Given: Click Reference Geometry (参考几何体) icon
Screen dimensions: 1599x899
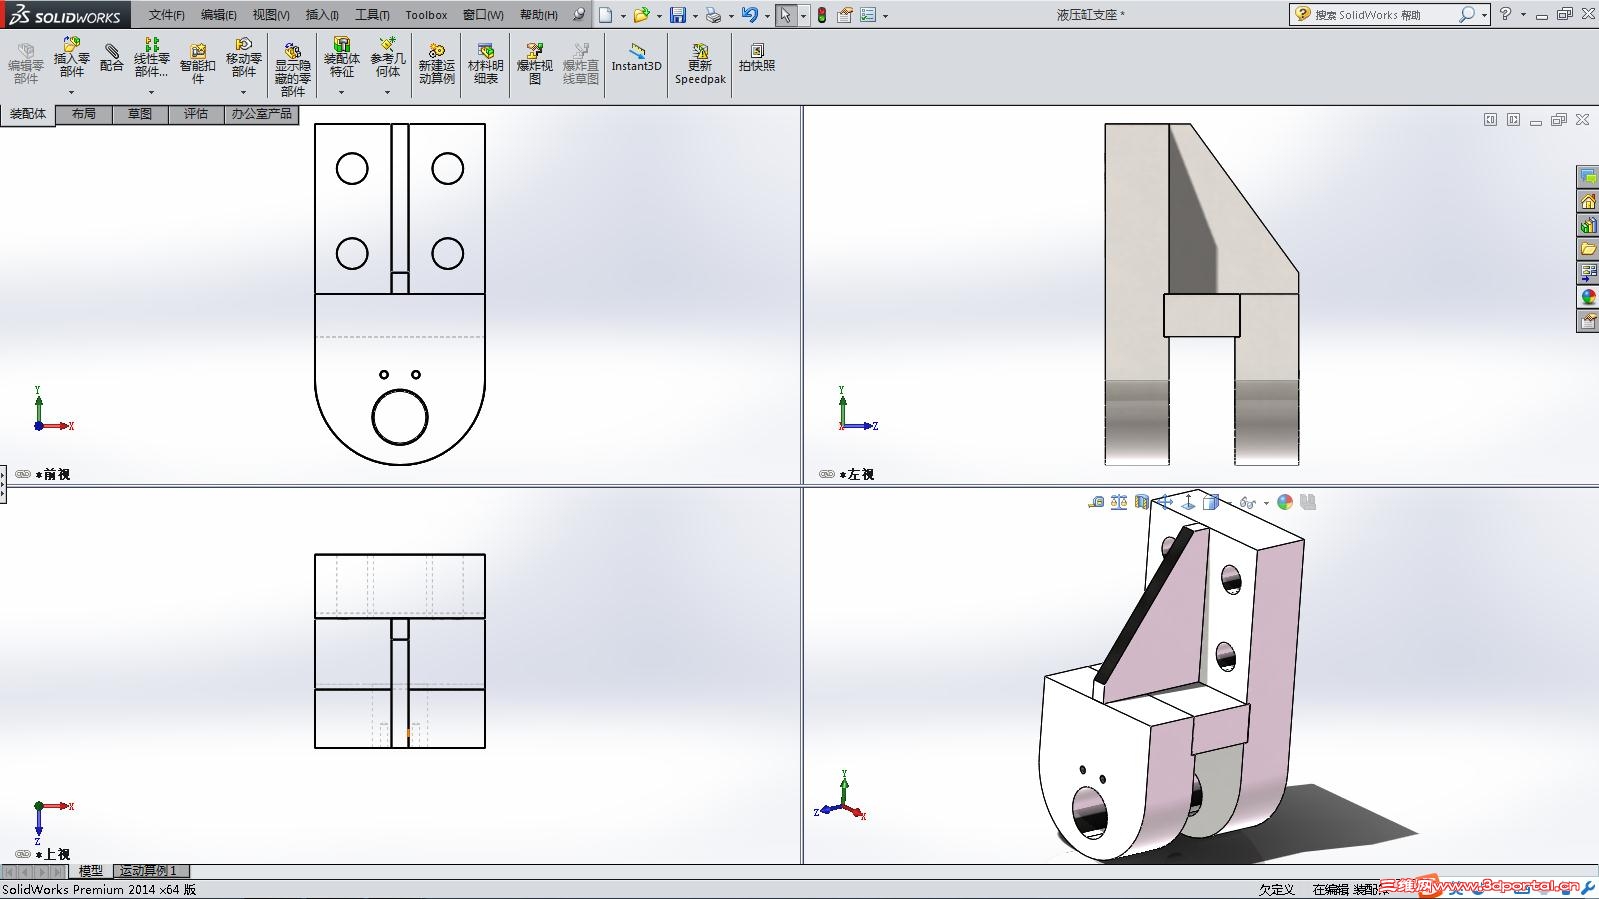Looking at the screenshot, I should 388,58.
